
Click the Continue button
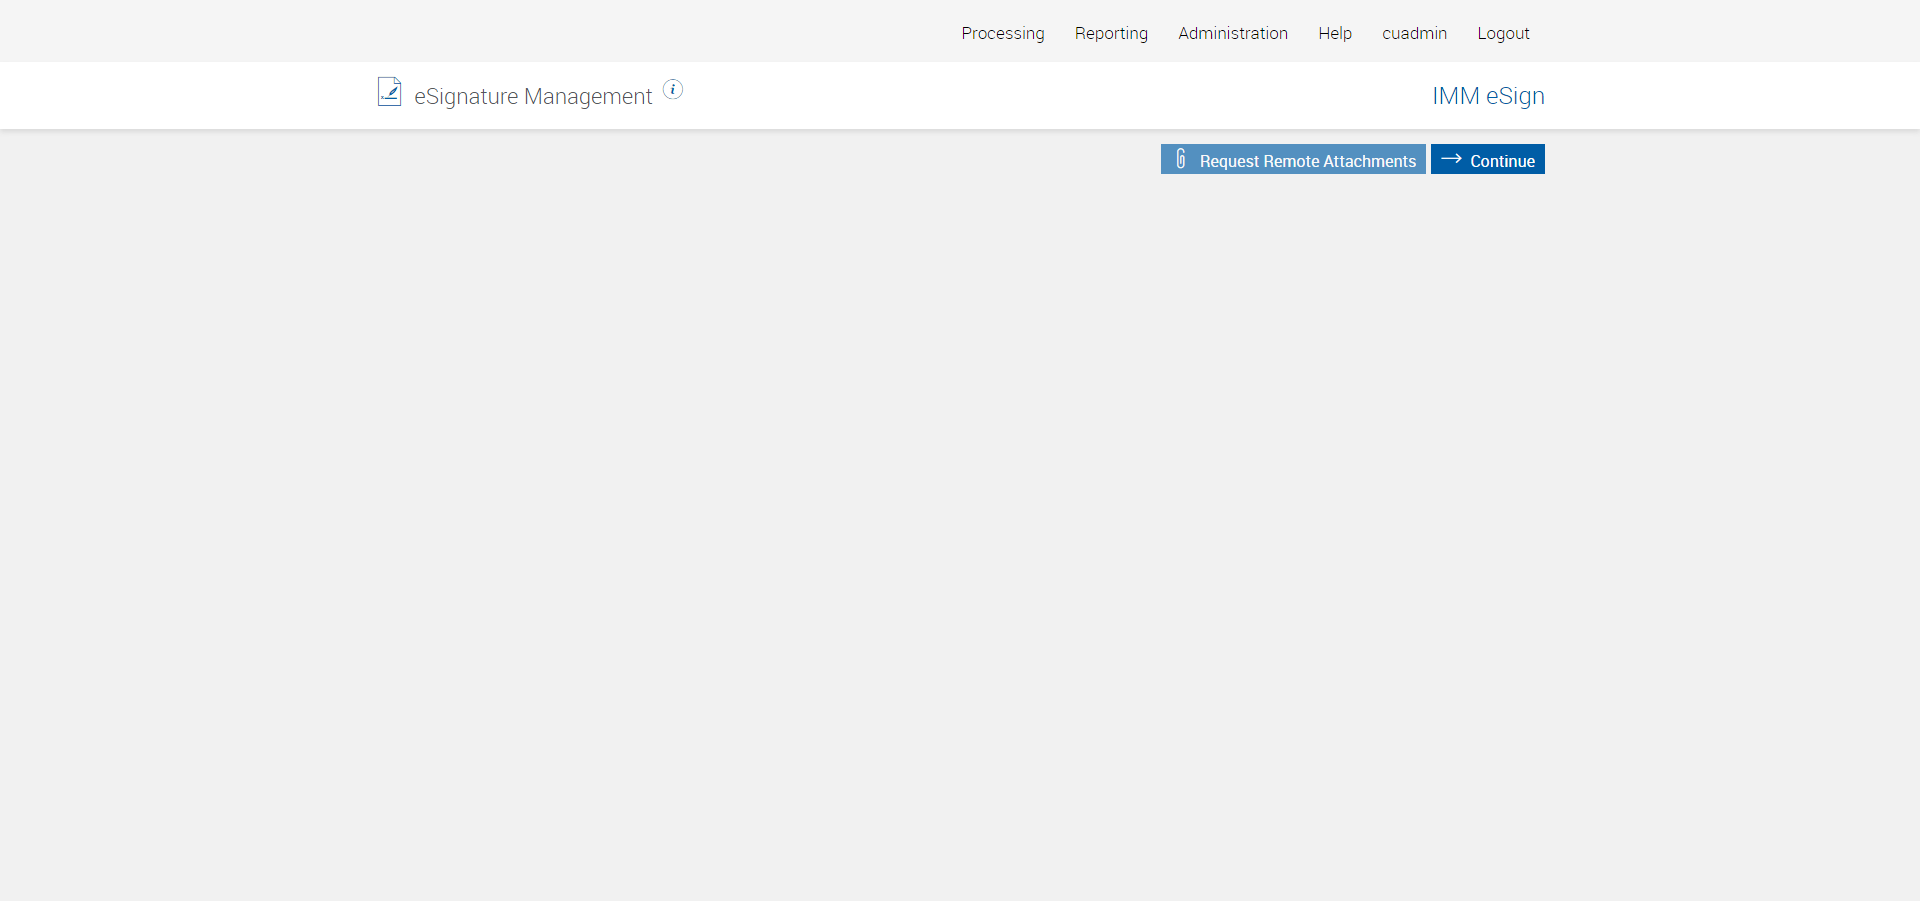[1487, 159]
